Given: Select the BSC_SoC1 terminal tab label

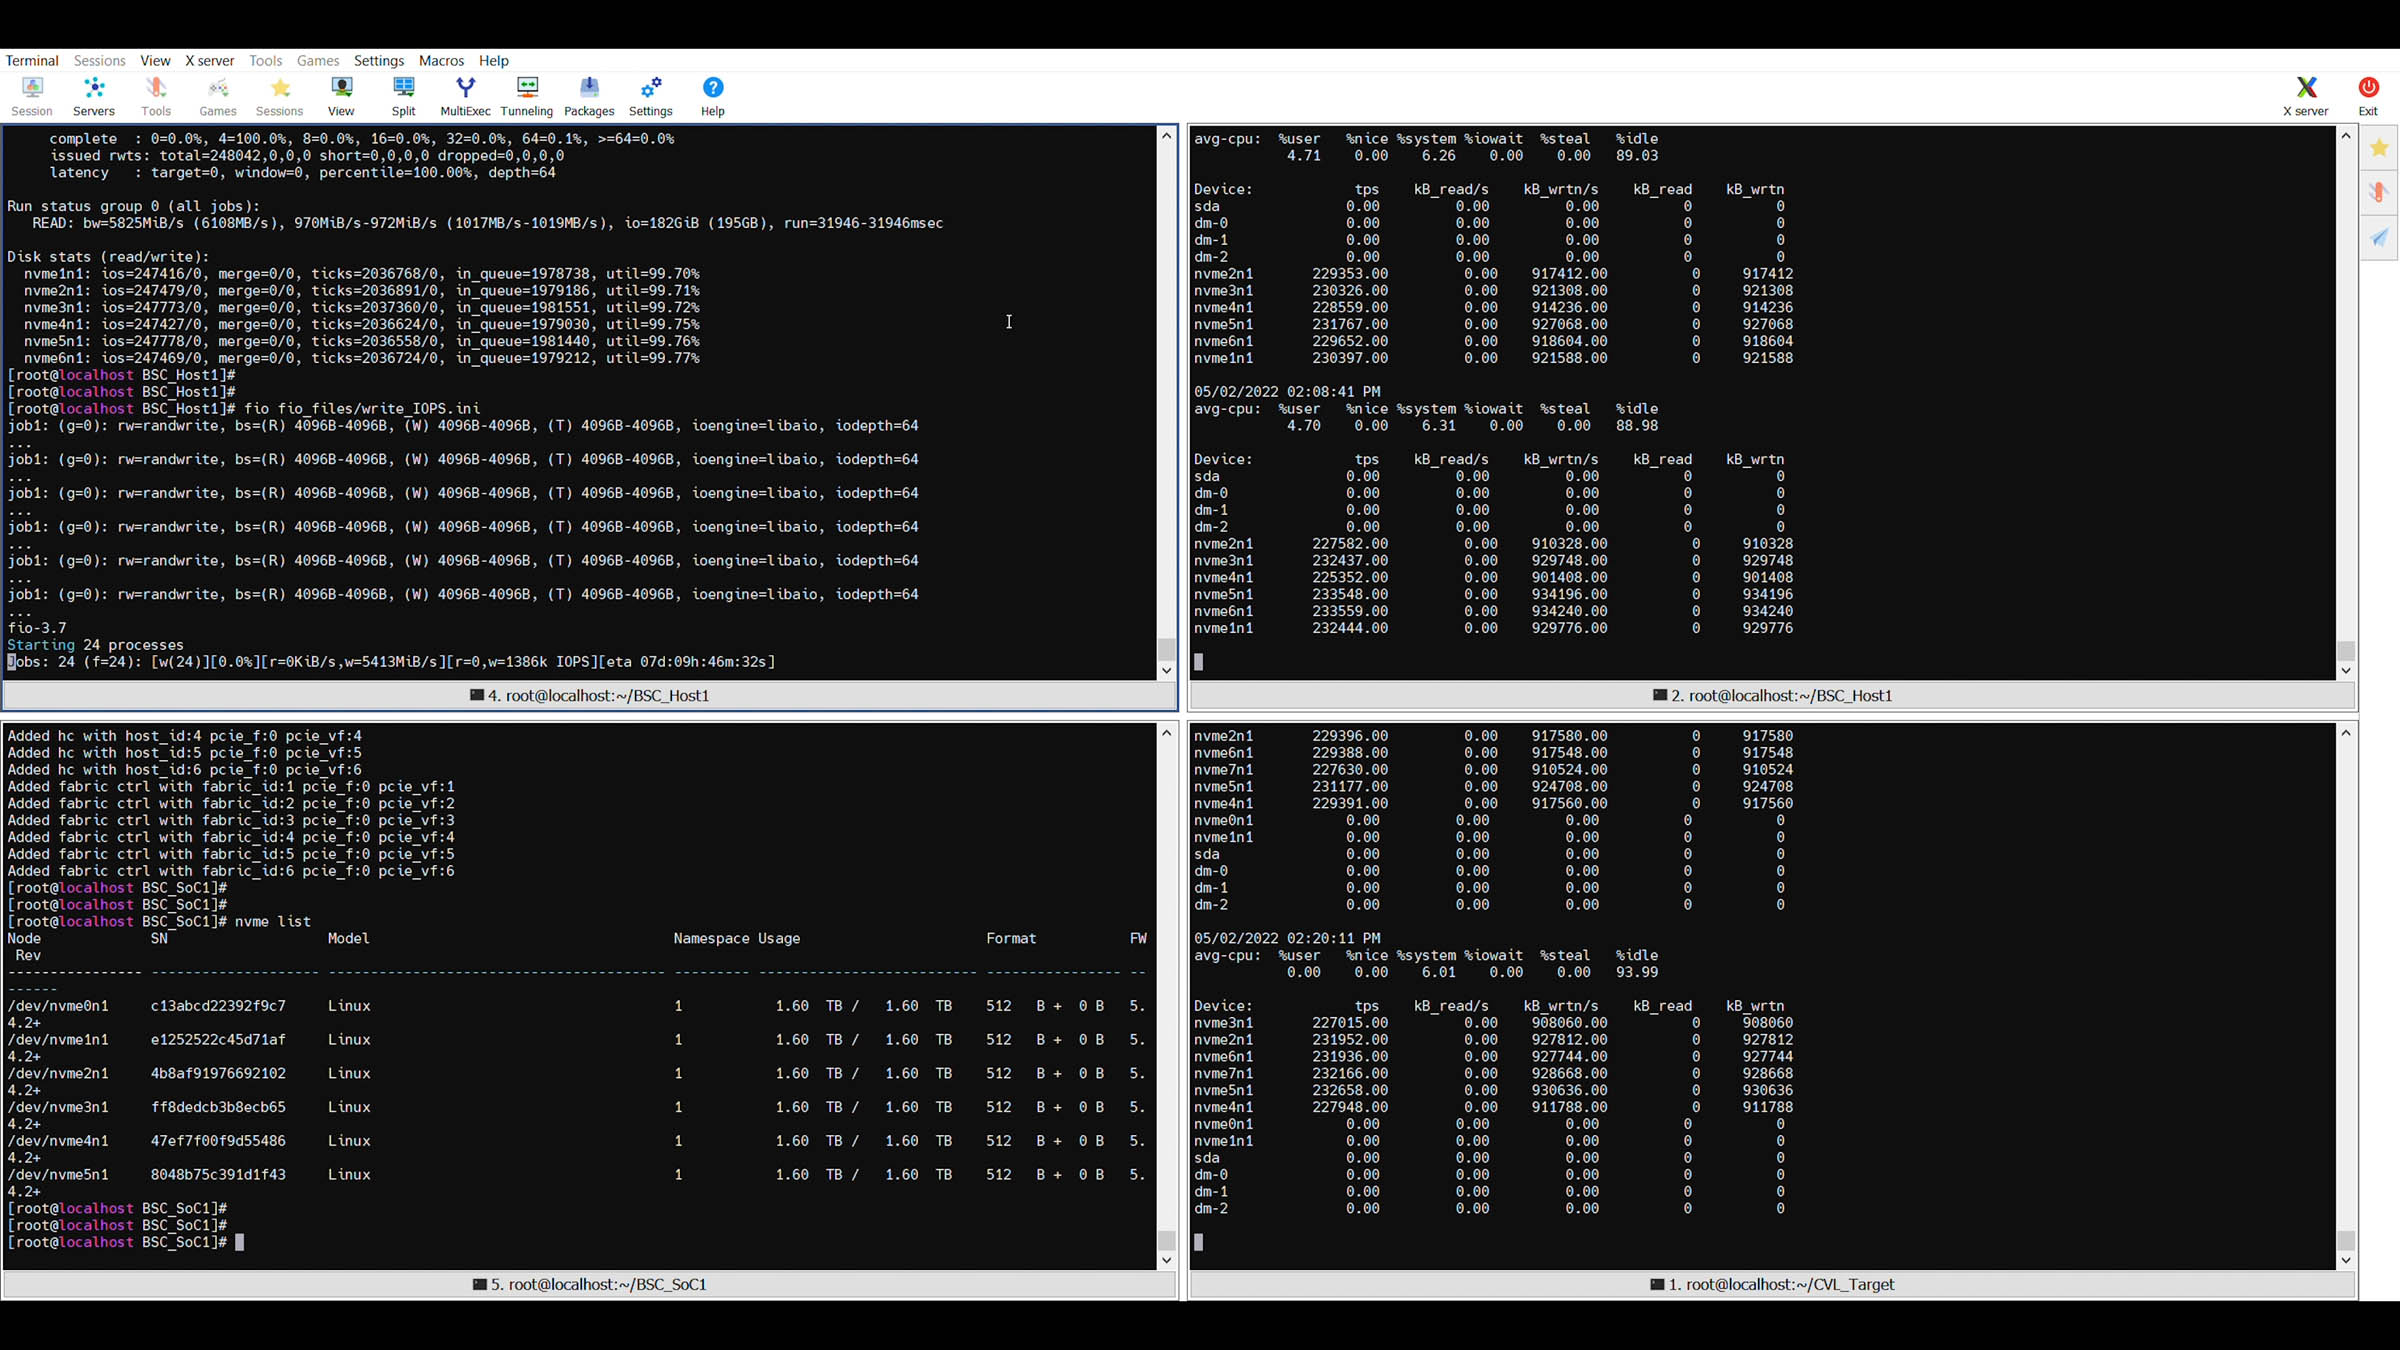Looking at the screenshot, I should [x=590, y=1284].
